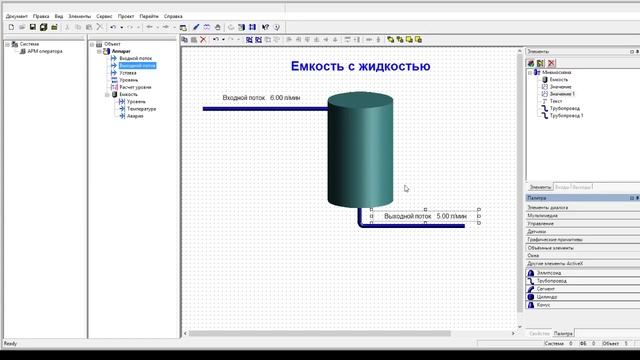The height and width of the screenshot is (360, 640).
Task: Collapse the Емкость node in object tree
Action: 107,95
